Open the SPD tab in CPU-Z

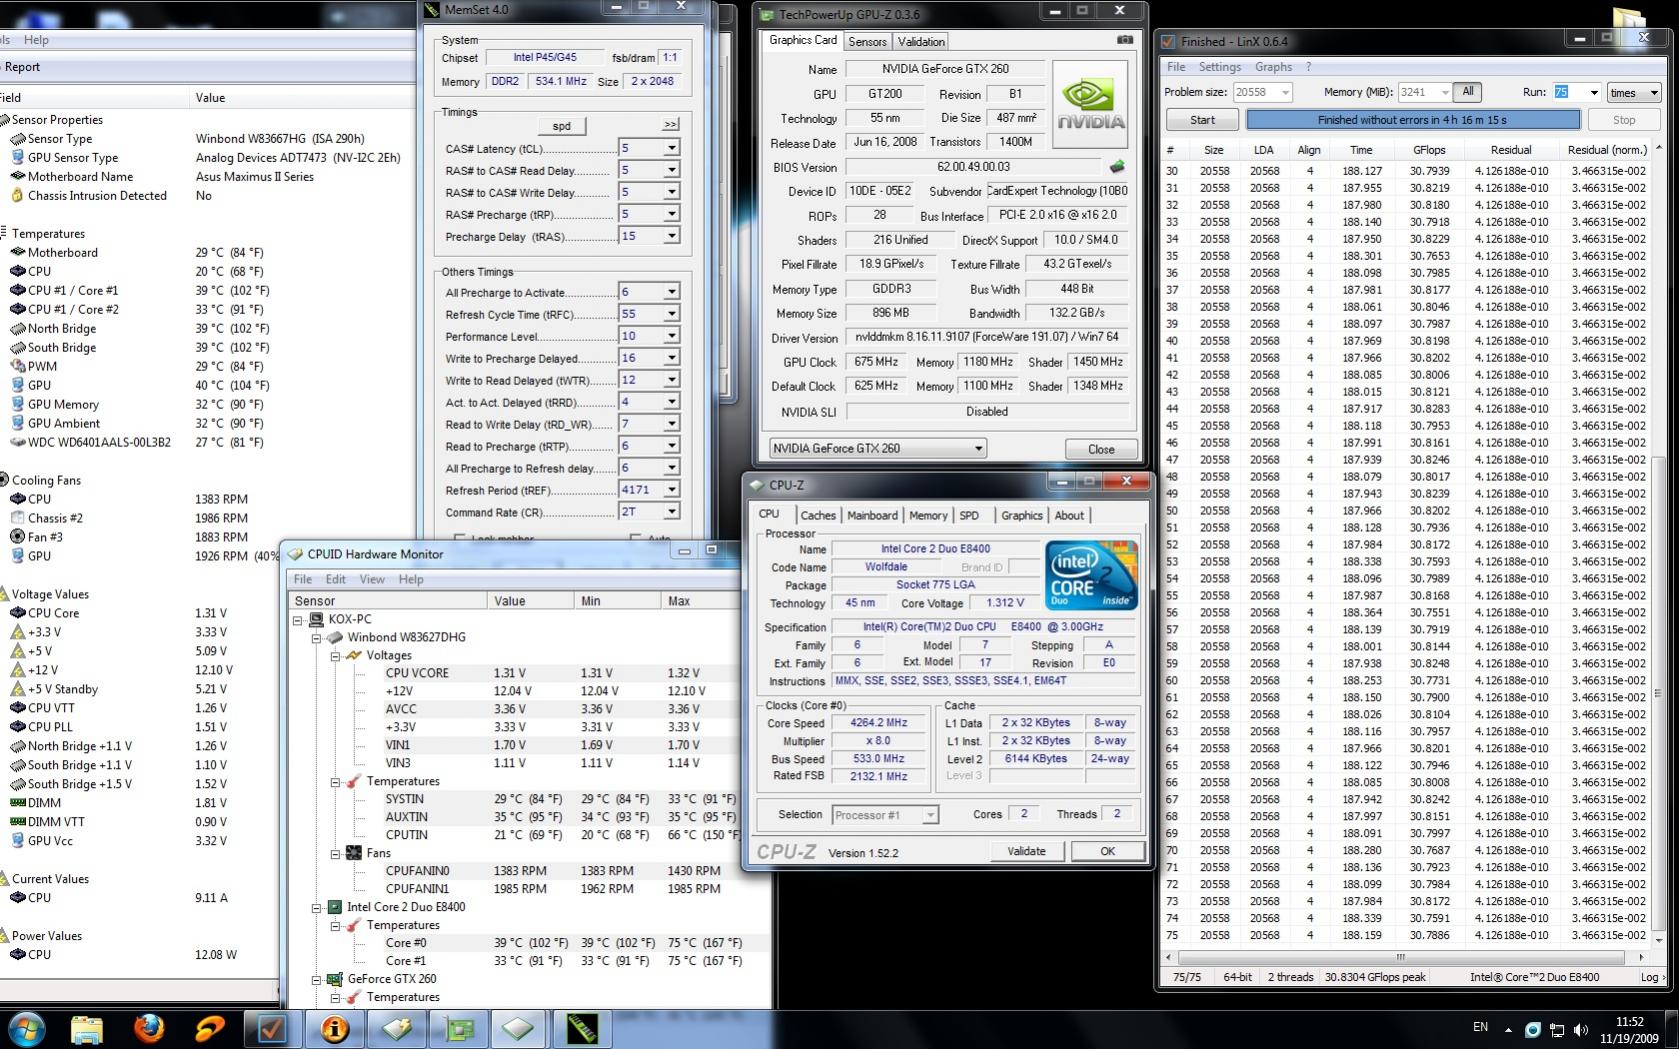coord(969,515)
